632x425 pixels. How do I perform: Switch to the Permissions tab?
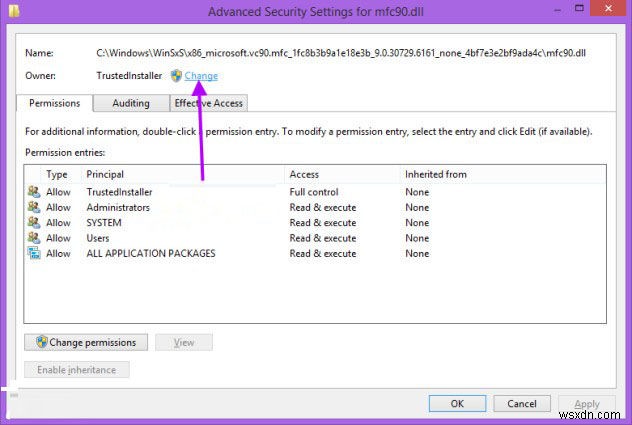pyautogui.click(x=54, y=103)
